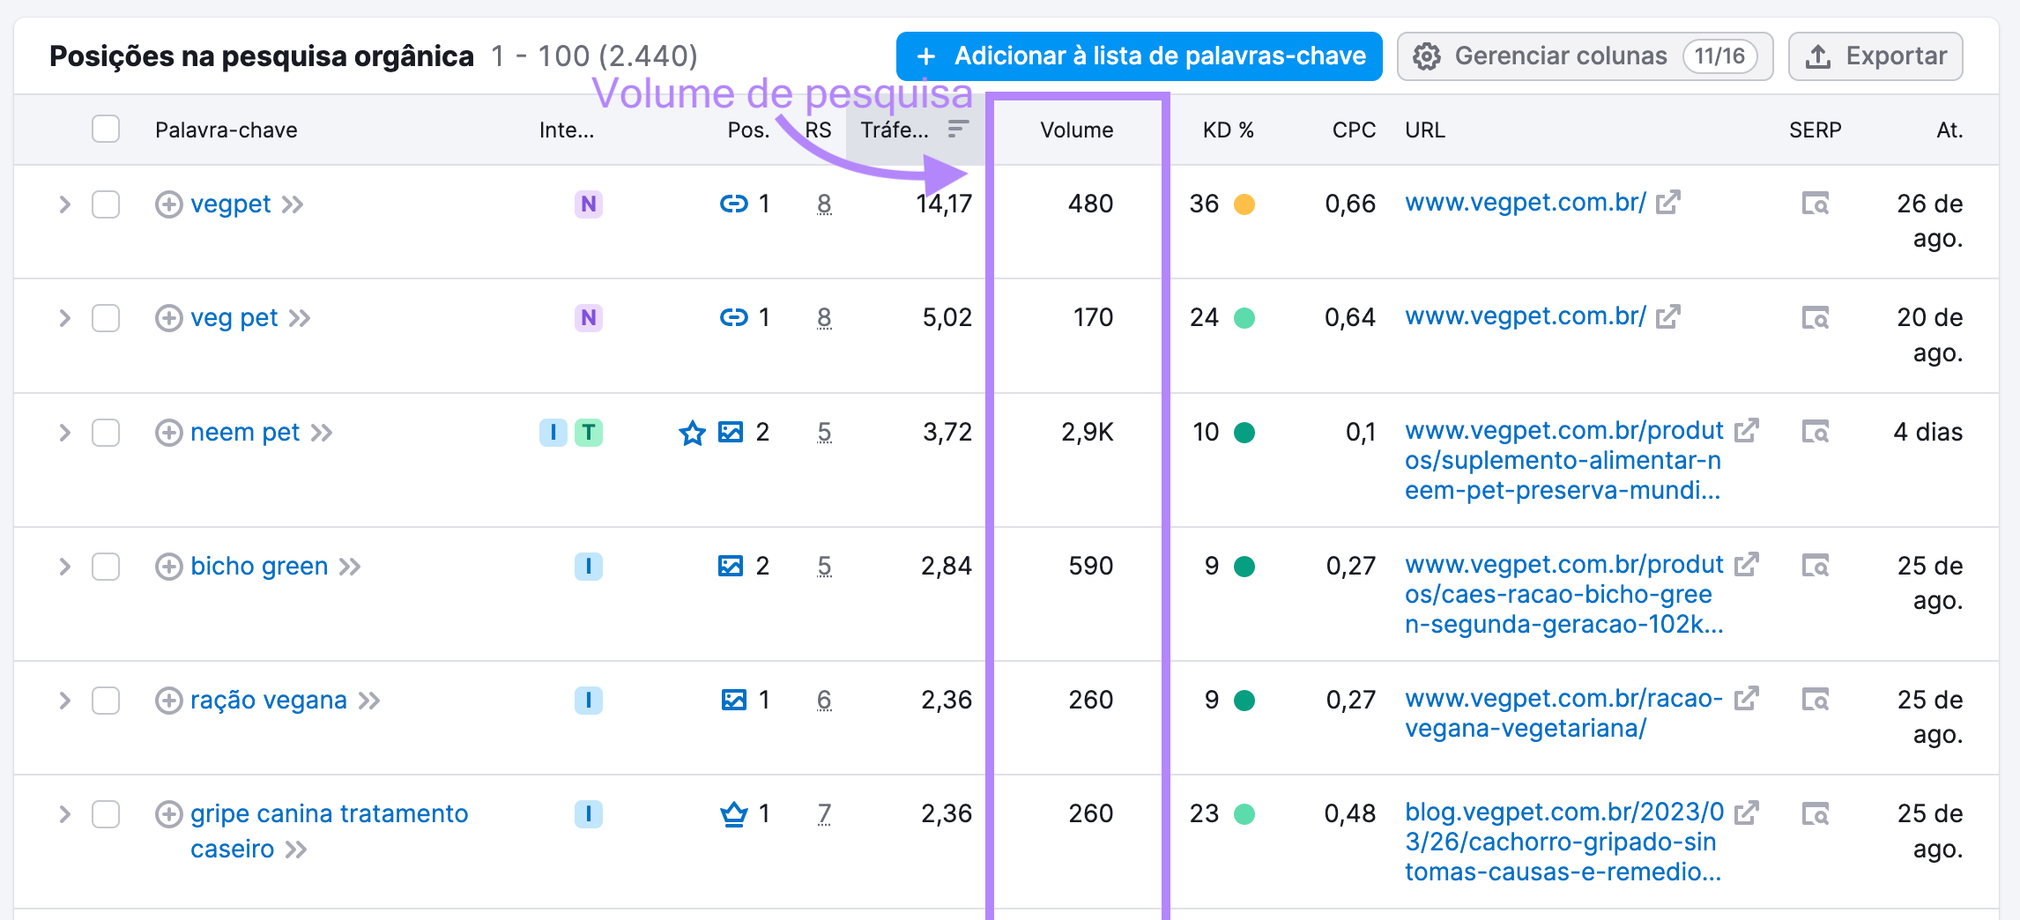Click the plus icon beside vegpet keyword
The width and height of the screenshot is (2020, 920).
168,205
